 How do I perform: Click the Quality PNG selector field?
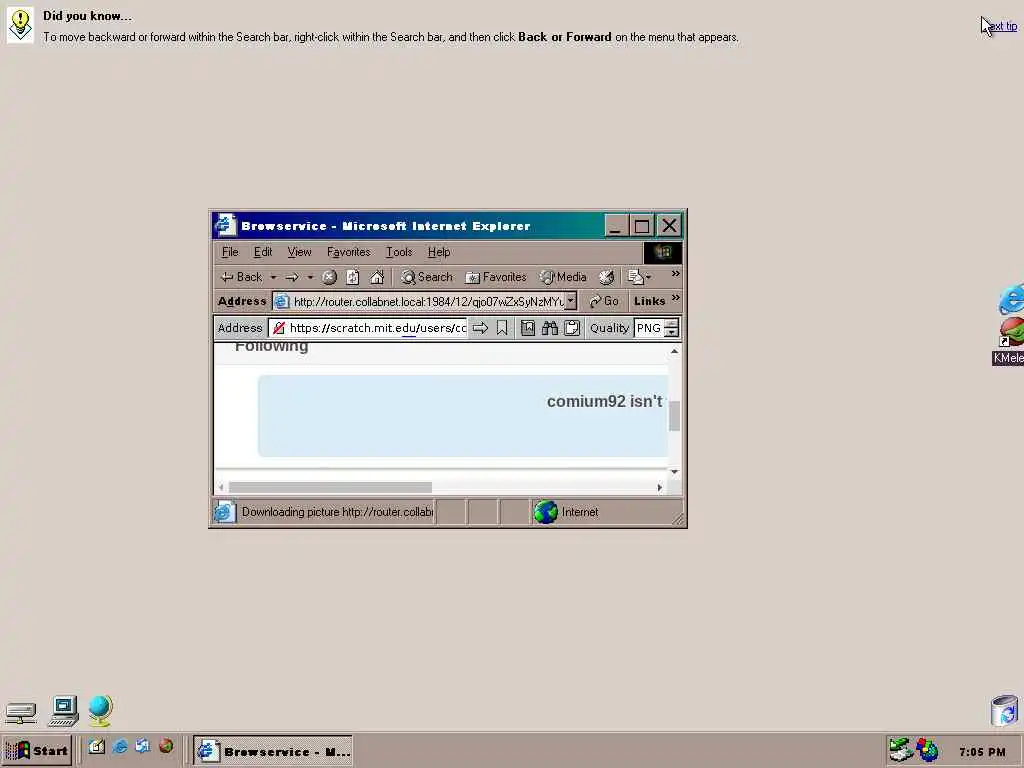click(x=649, y=328)
